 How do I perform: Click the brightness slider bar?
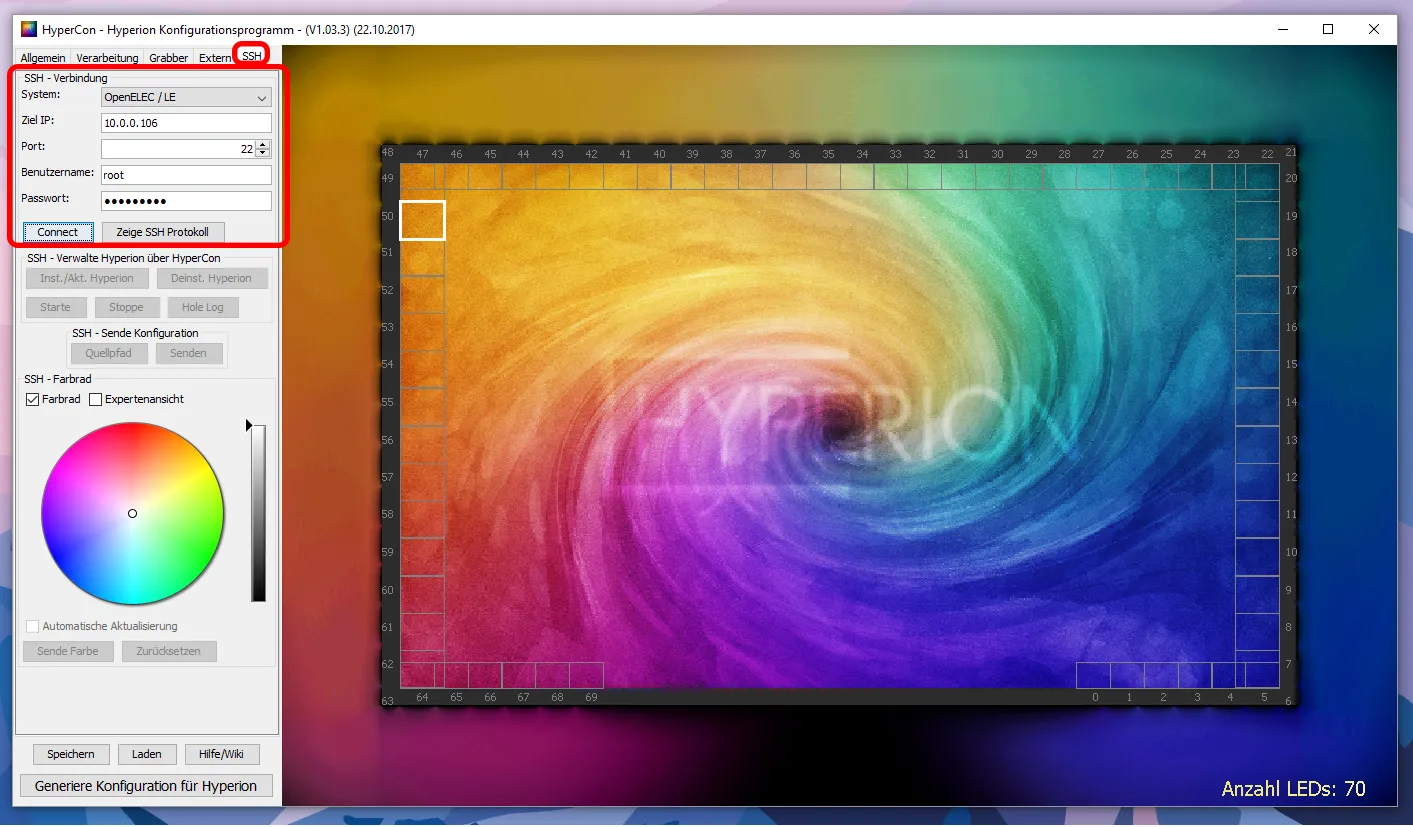tap(258, 513)
